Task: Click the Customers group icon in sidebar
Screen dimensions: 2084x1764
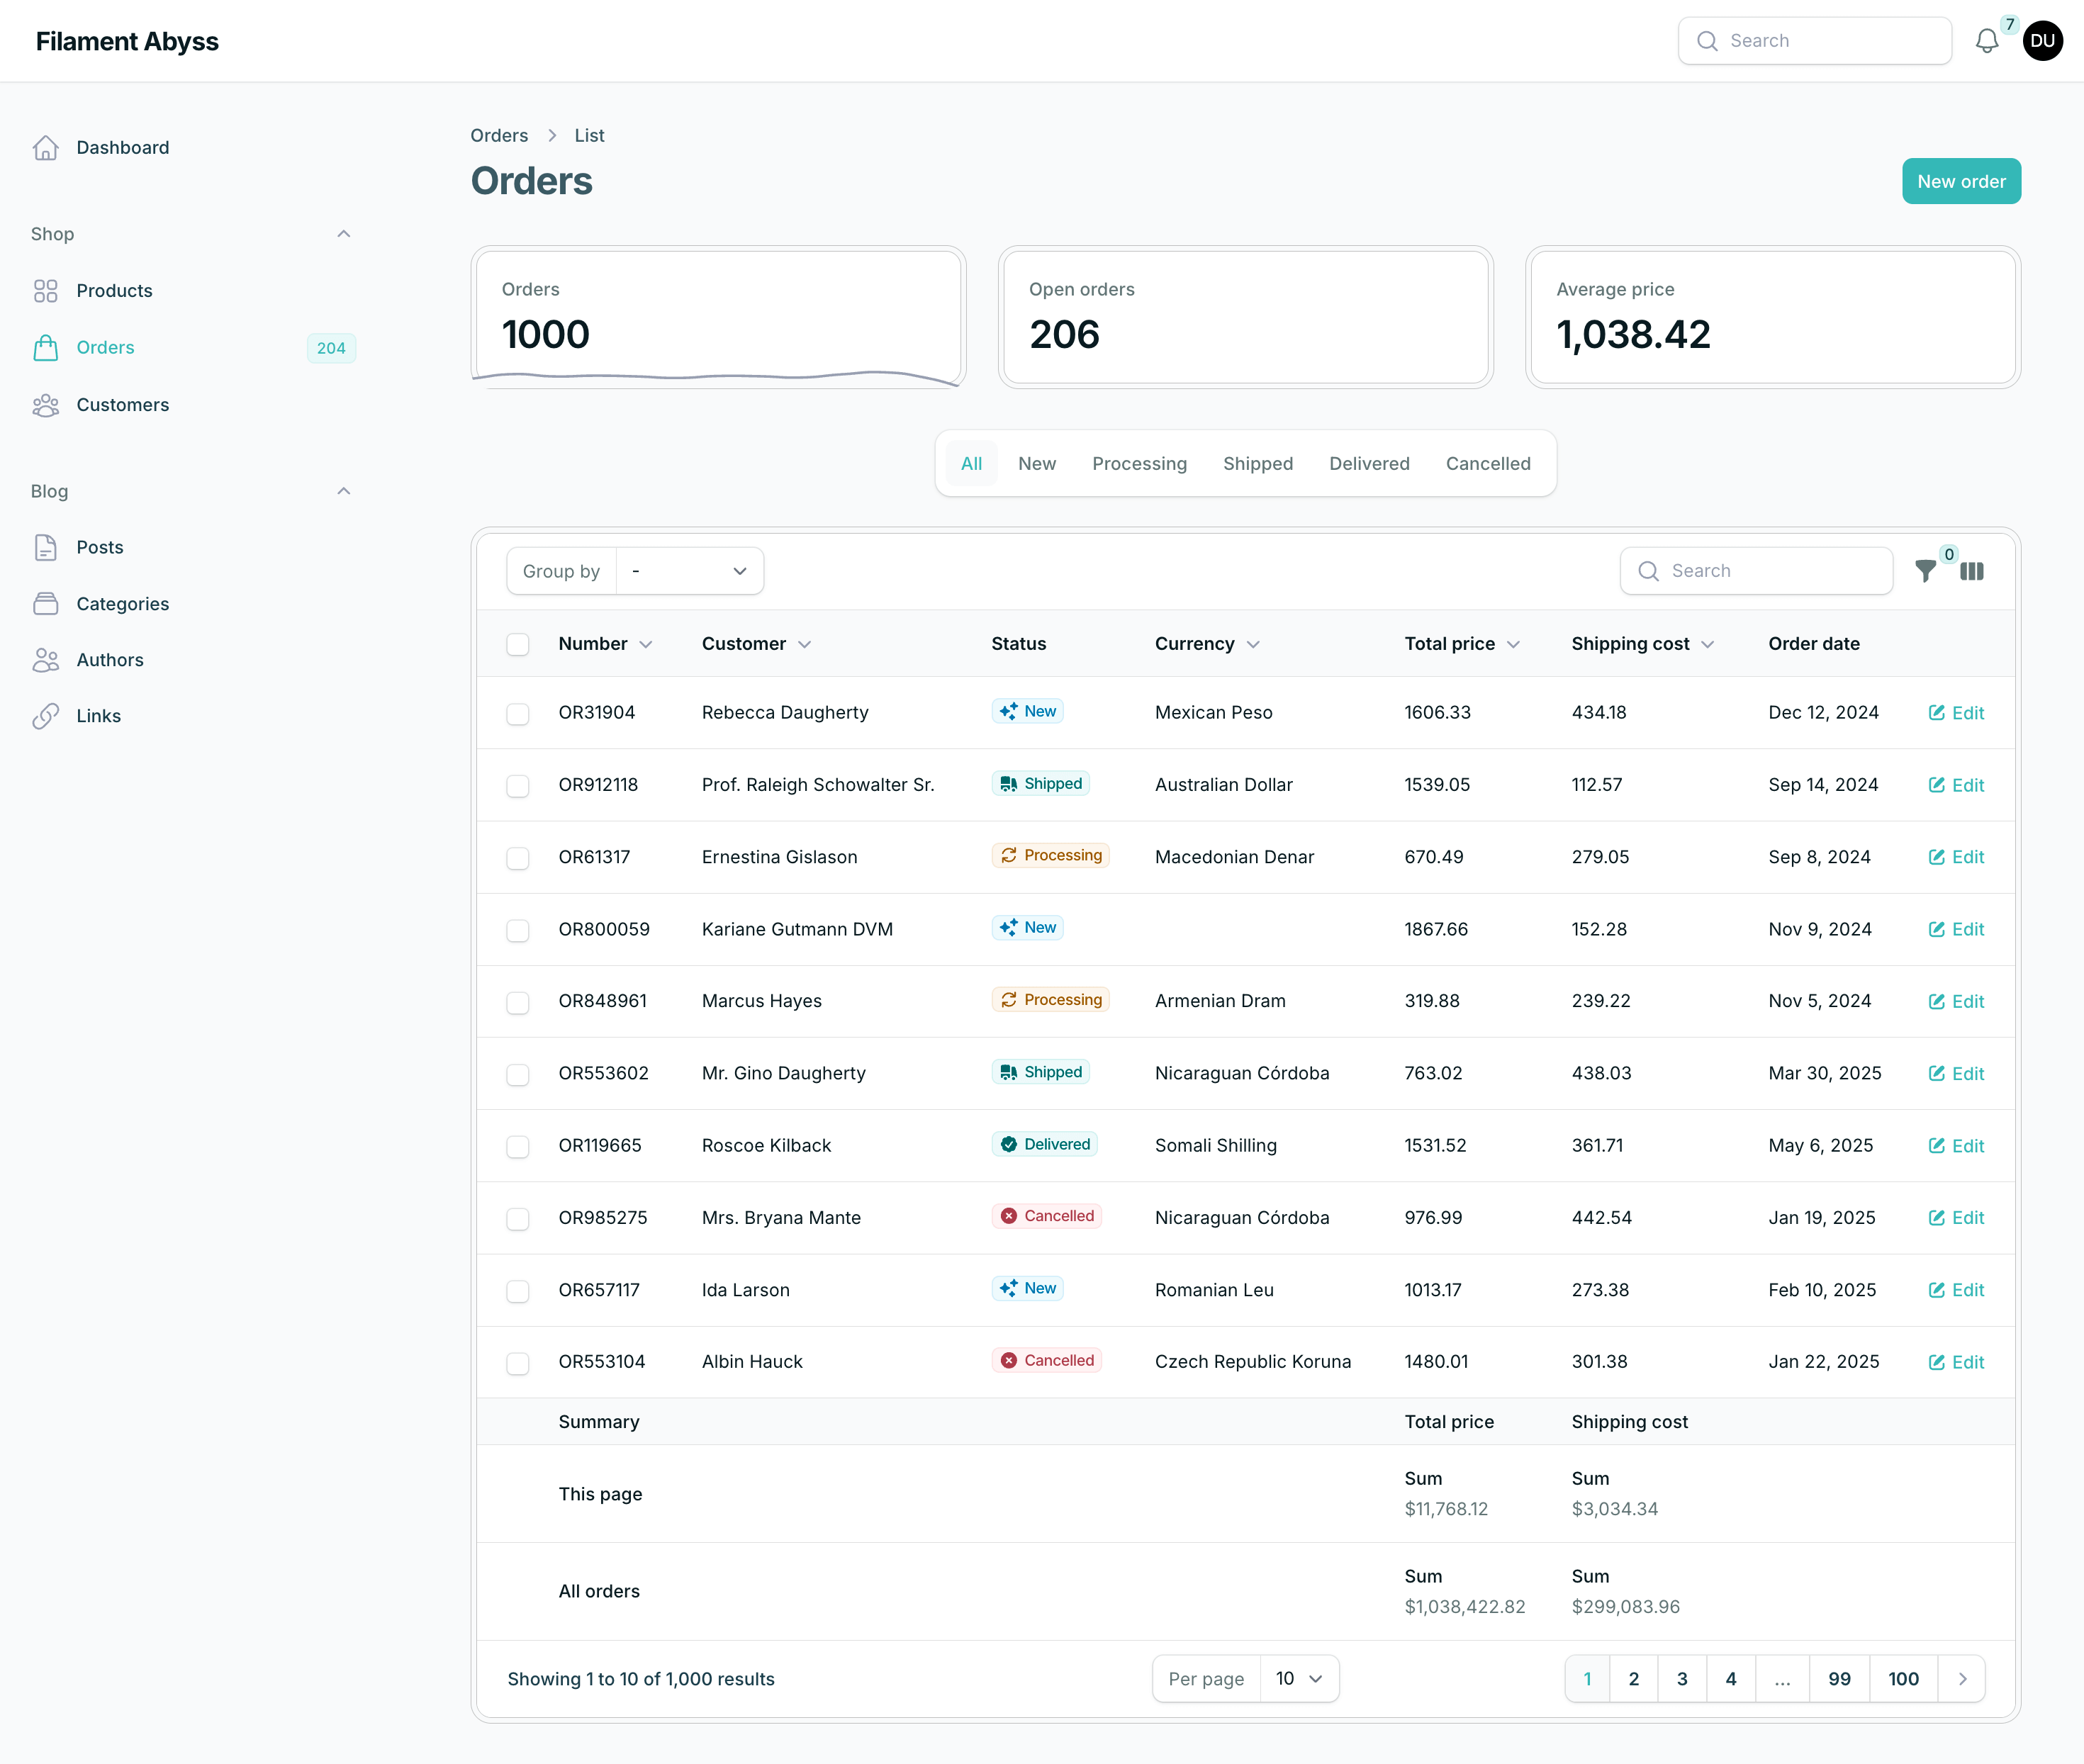Action: pos(46,405)
